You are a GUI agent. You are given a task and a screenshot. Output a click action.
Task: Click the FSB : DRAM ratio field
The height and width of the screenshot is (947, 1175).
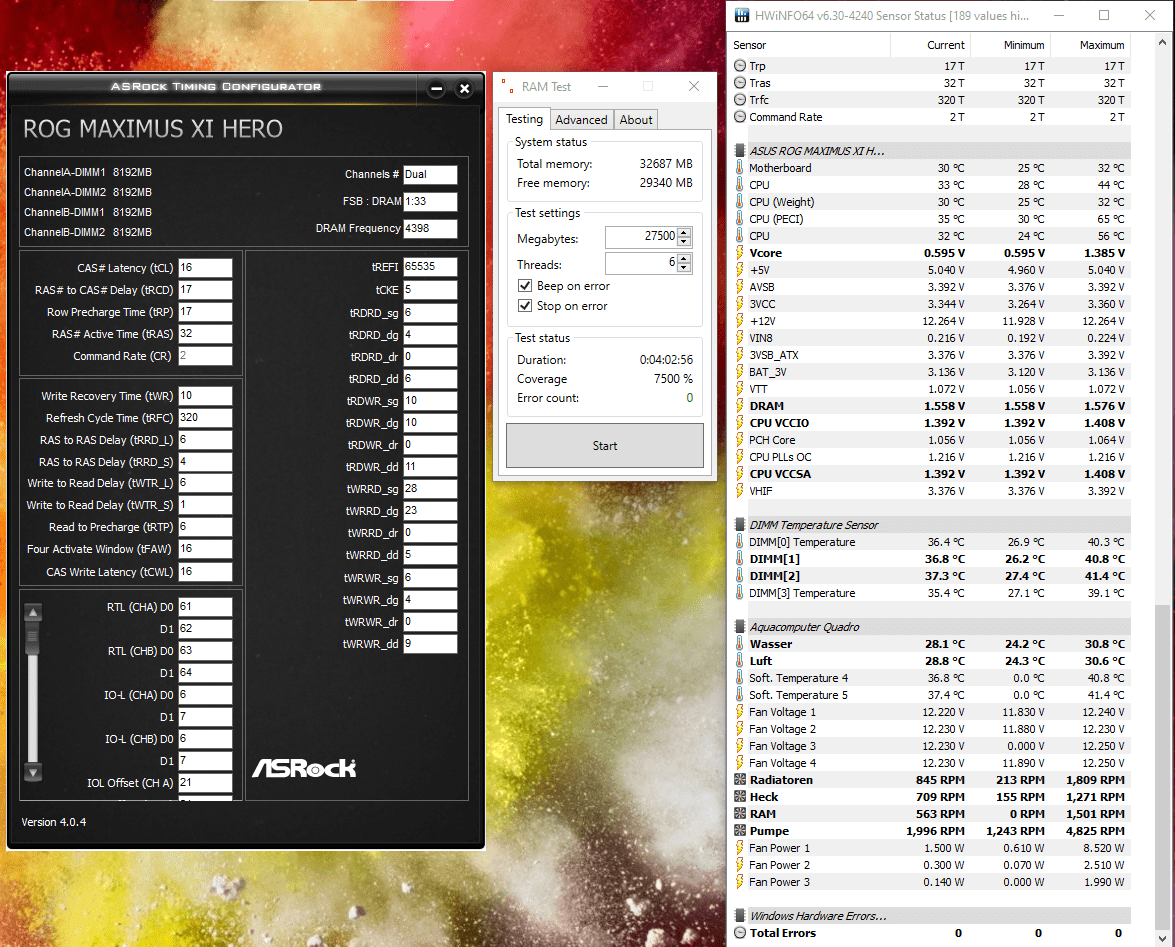point(430,202)
